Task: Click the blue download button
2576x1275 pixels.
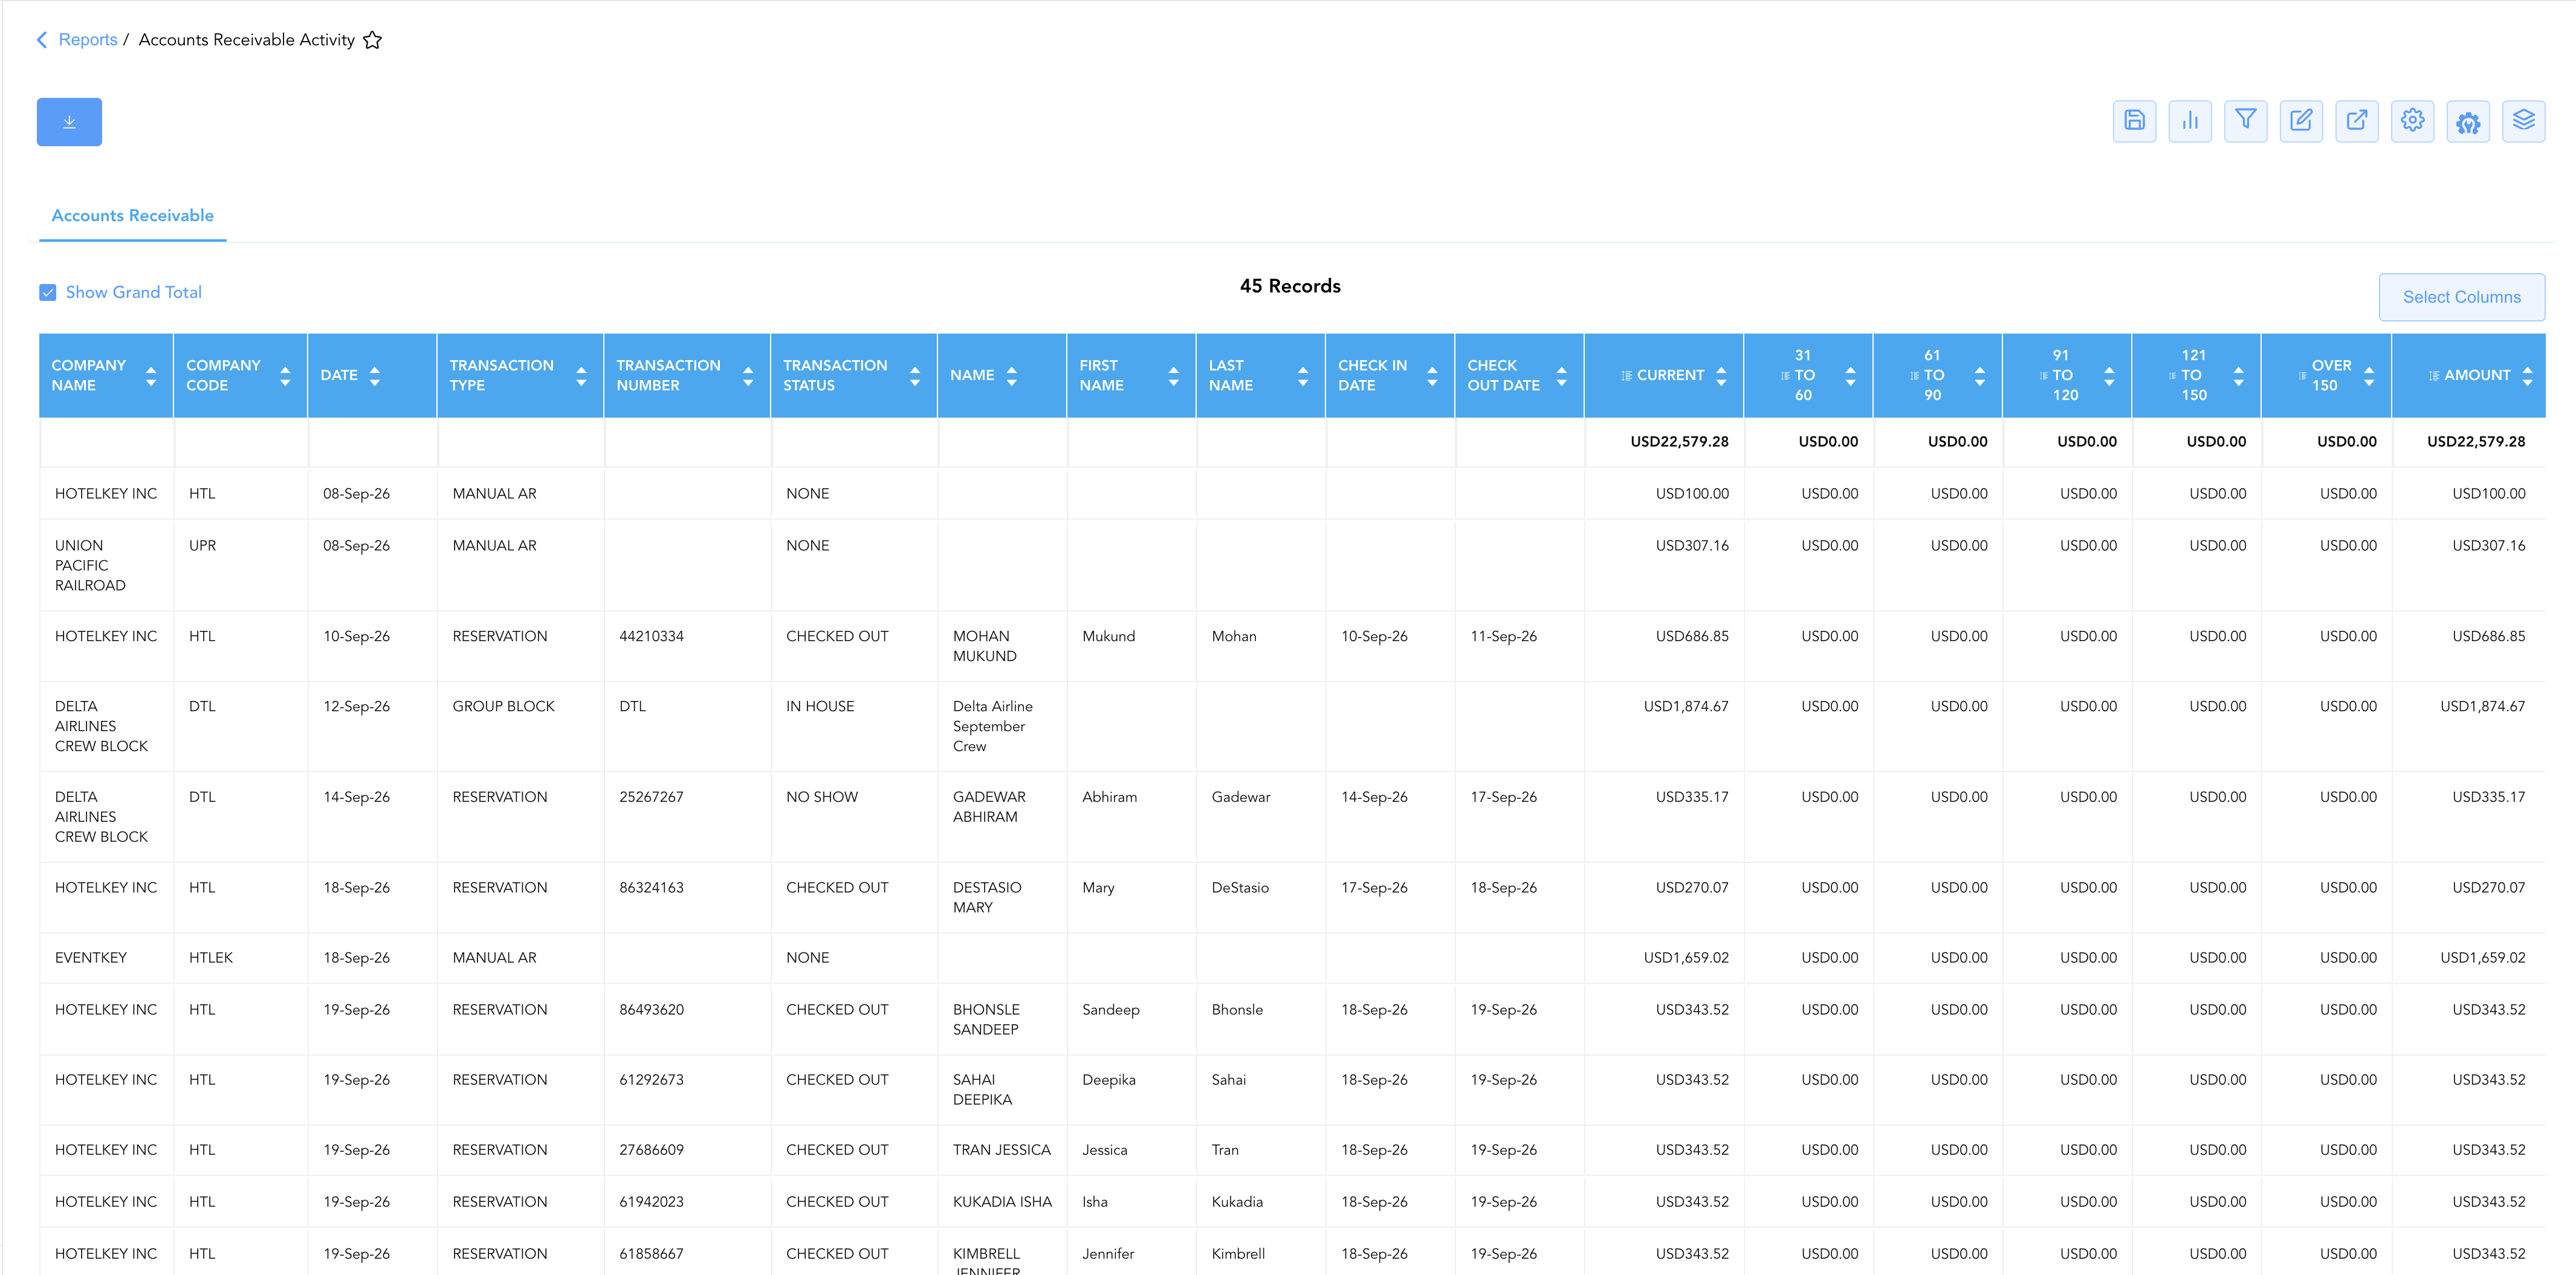Action: coord(69,122)
